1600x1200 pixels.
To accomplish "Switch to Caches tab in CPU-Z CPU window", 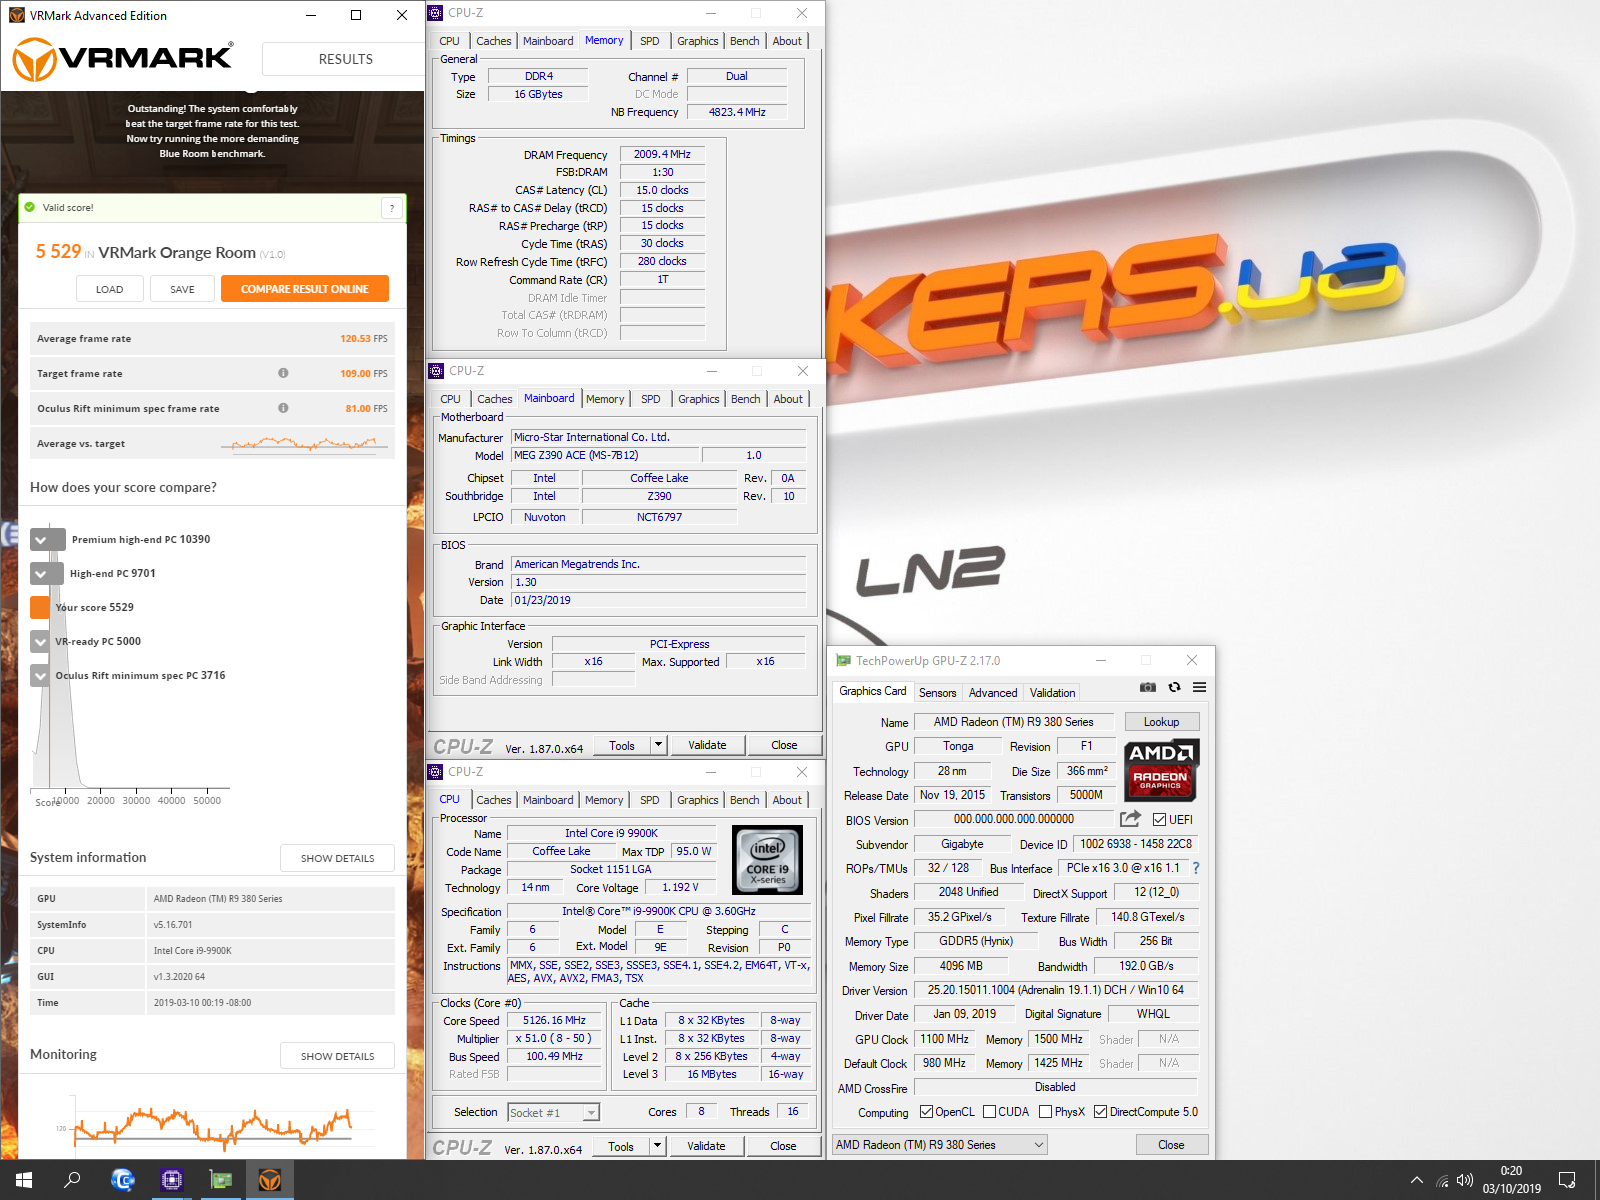I will [x=494, y=800].
